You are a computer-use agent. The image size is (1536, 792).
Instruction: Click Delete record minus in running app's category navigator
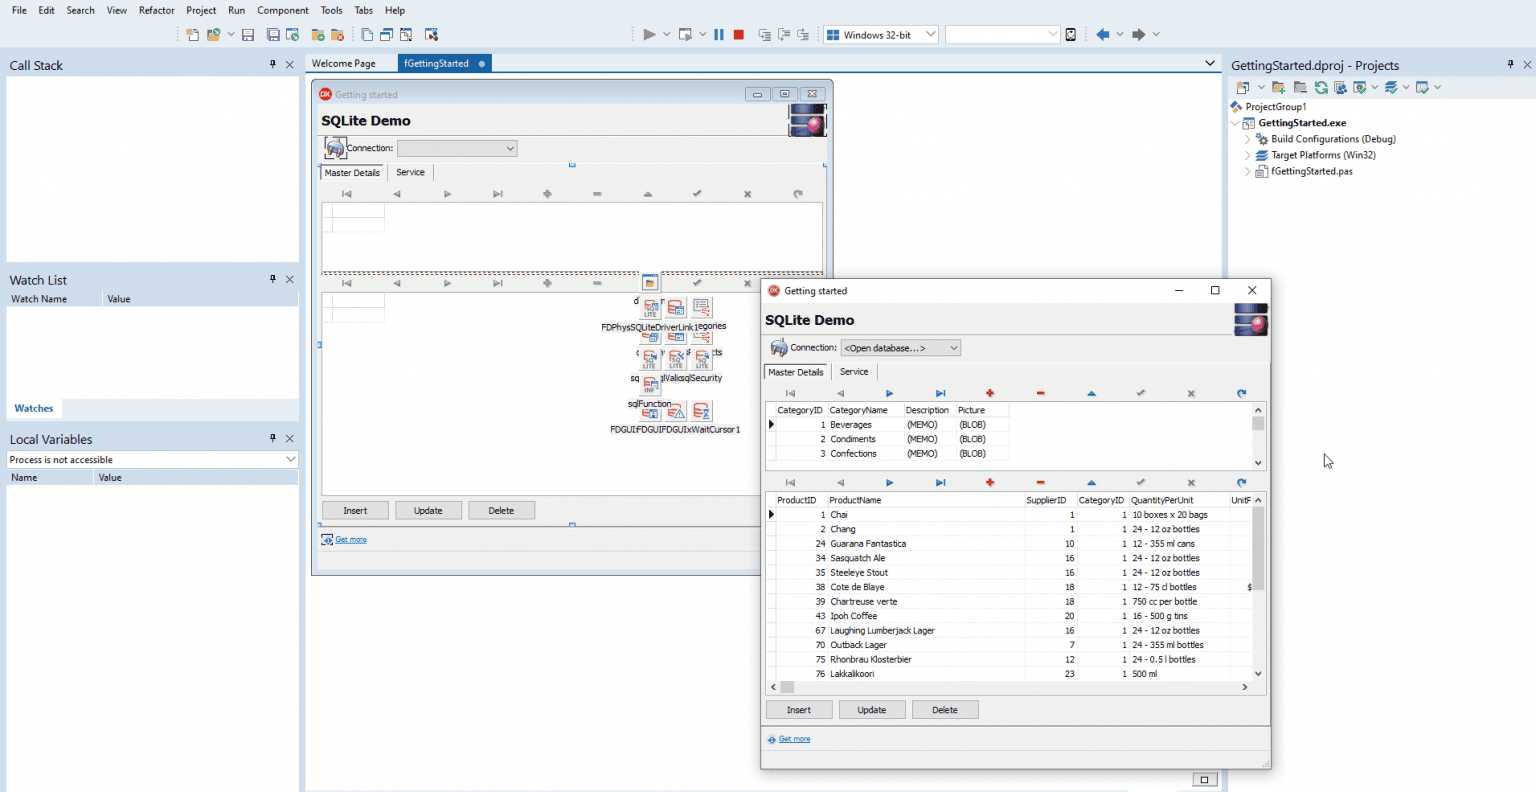click(x=1041, y=394)
